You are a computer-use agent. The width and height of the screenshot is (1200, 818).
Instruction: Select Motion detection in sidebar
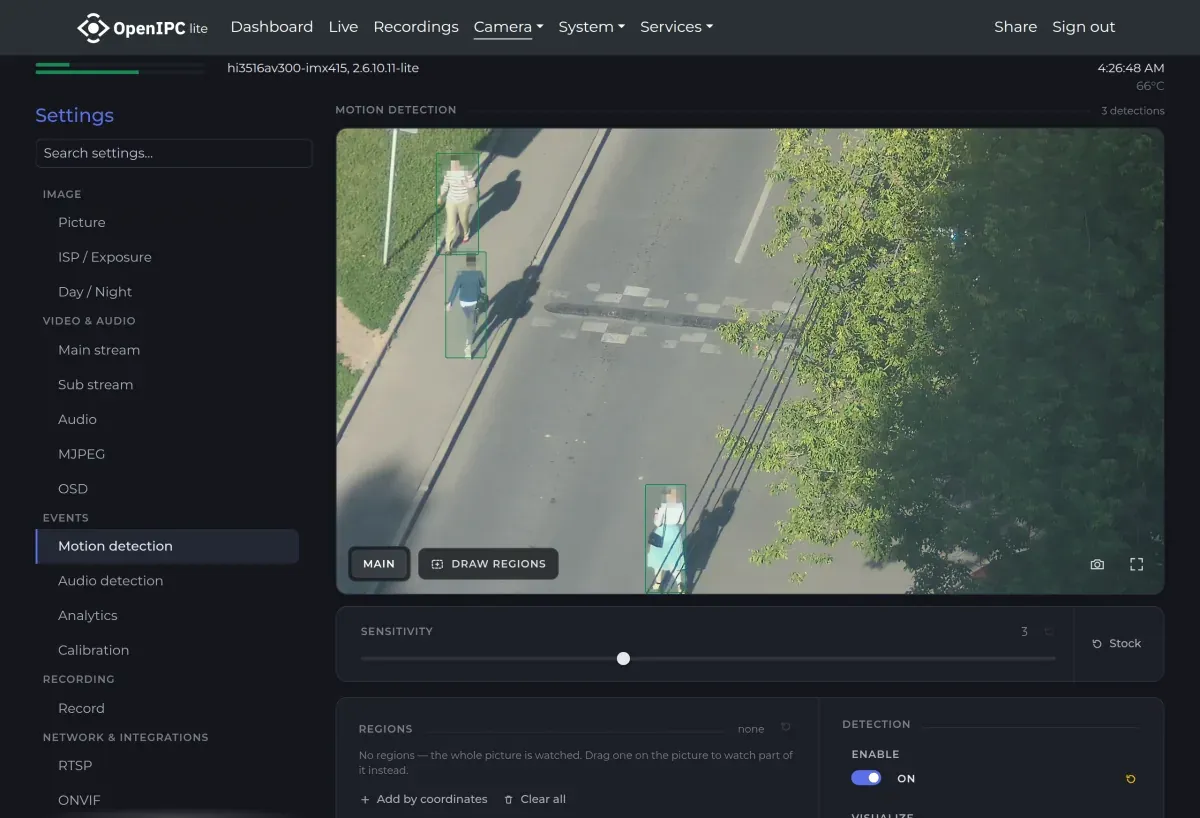(167, 546)
